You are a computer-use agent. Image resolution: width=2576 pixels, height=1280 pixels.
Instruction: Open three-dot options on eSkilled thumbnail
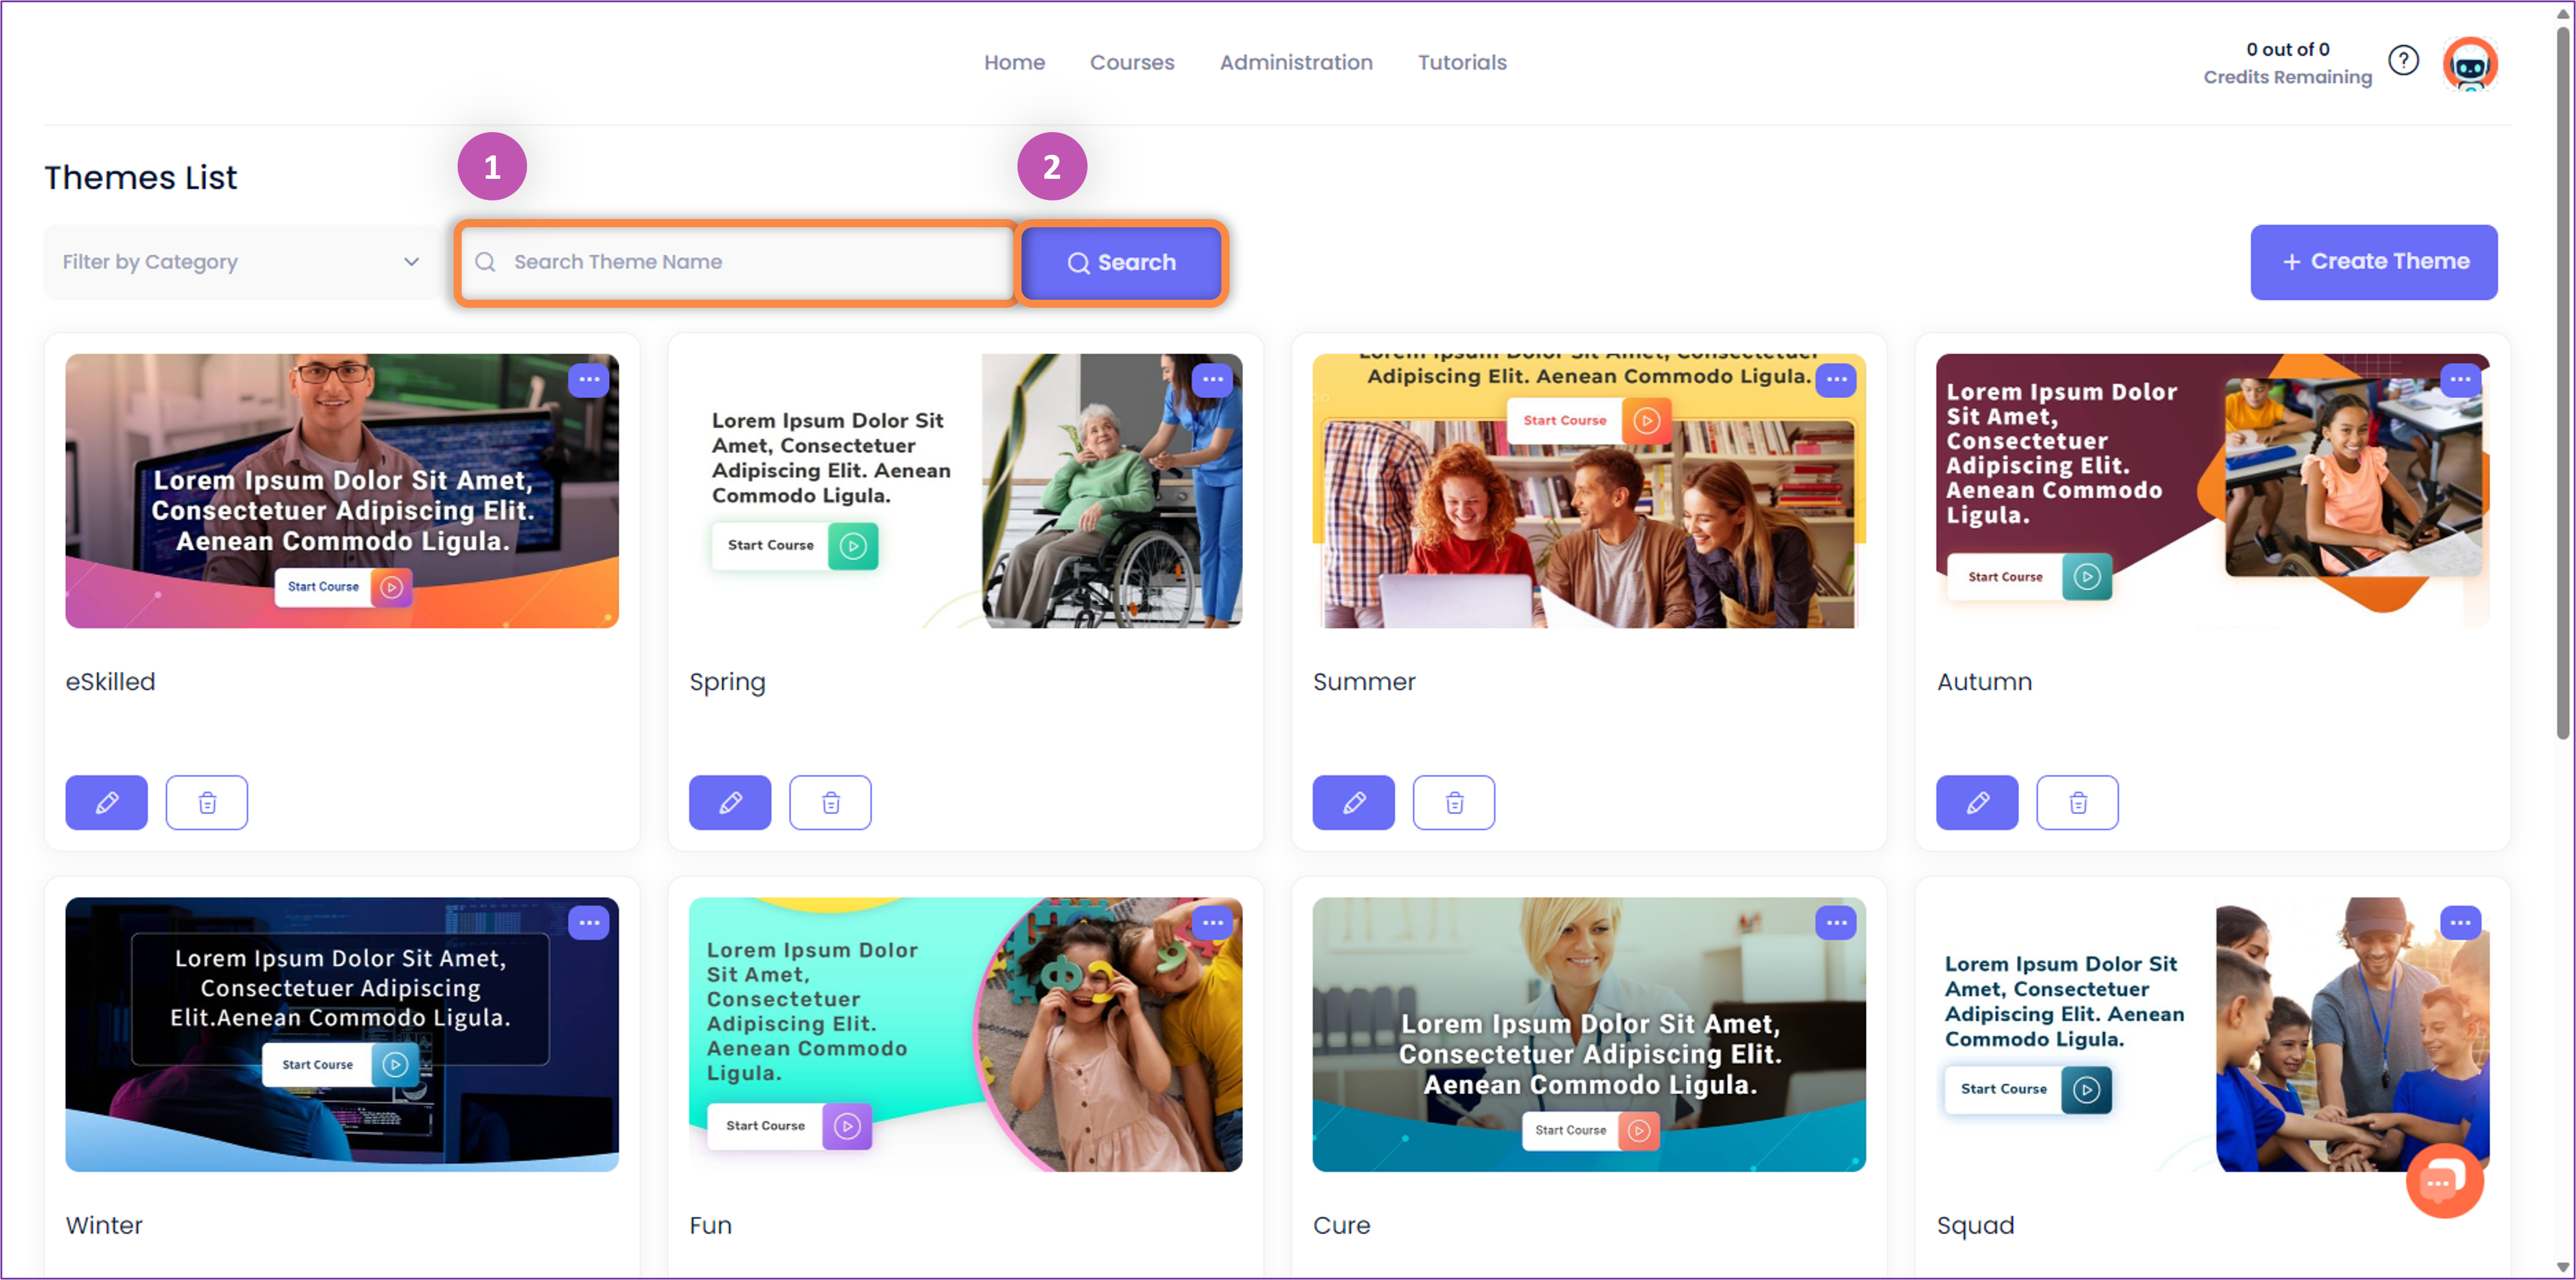coord(589,379)
